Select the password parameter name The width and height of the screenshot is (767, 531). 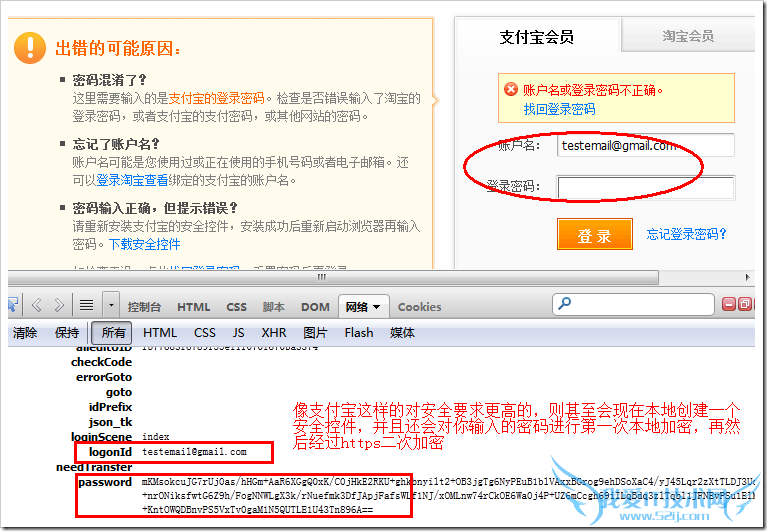[x=105, y=482]
